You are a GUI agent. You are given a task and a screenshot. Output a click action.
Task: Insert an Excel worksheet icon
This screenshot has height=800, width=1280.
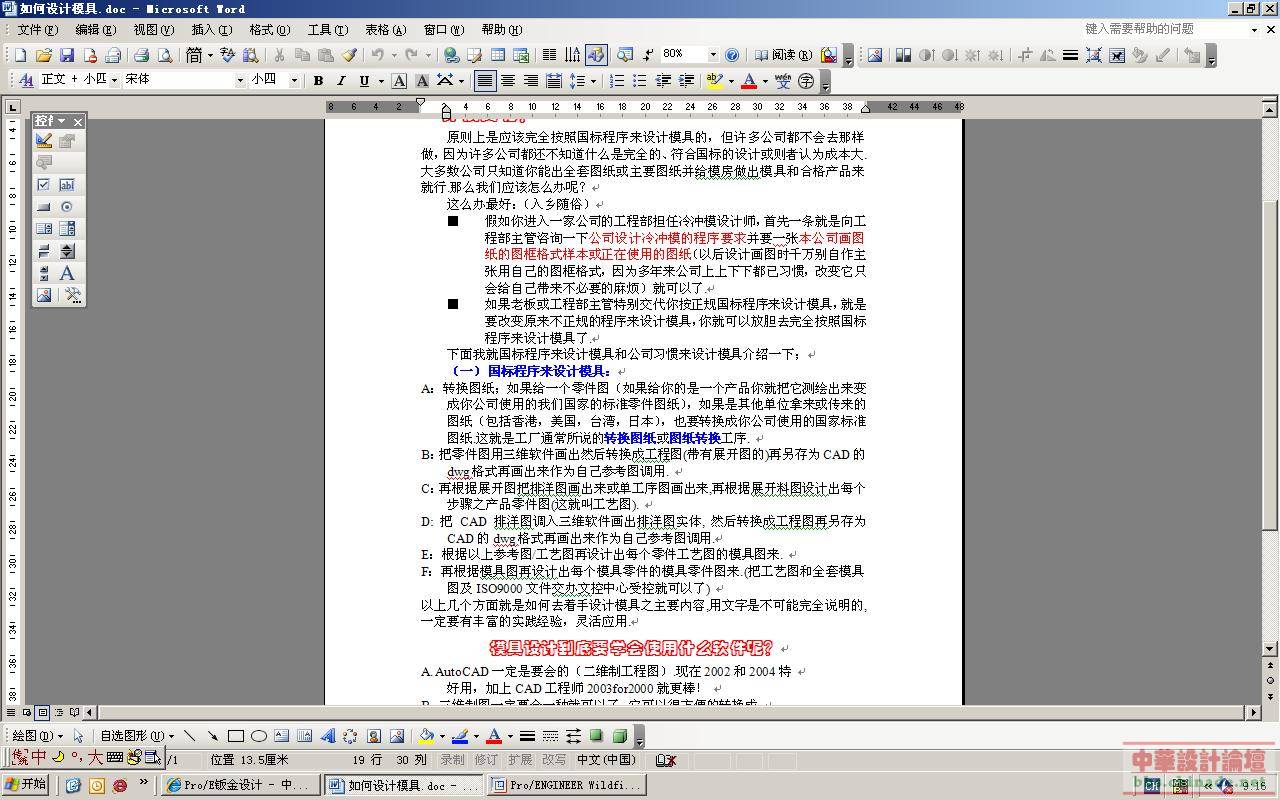click(x=520, y=55)
